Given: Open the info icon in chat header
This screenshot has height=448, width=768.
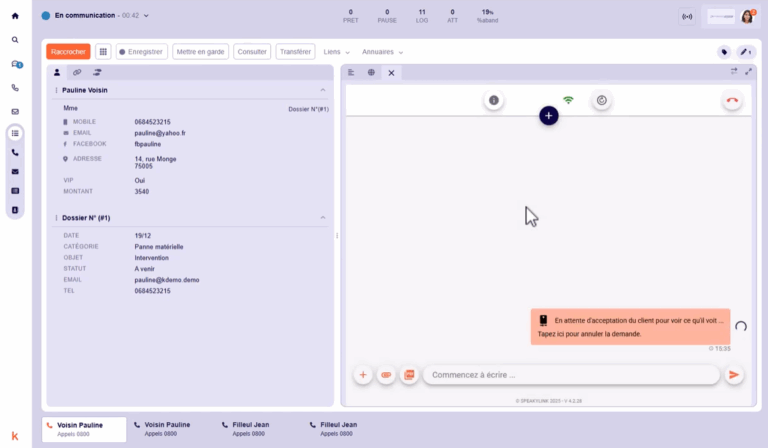Looking at the screenshot, I should pos(493,100).
